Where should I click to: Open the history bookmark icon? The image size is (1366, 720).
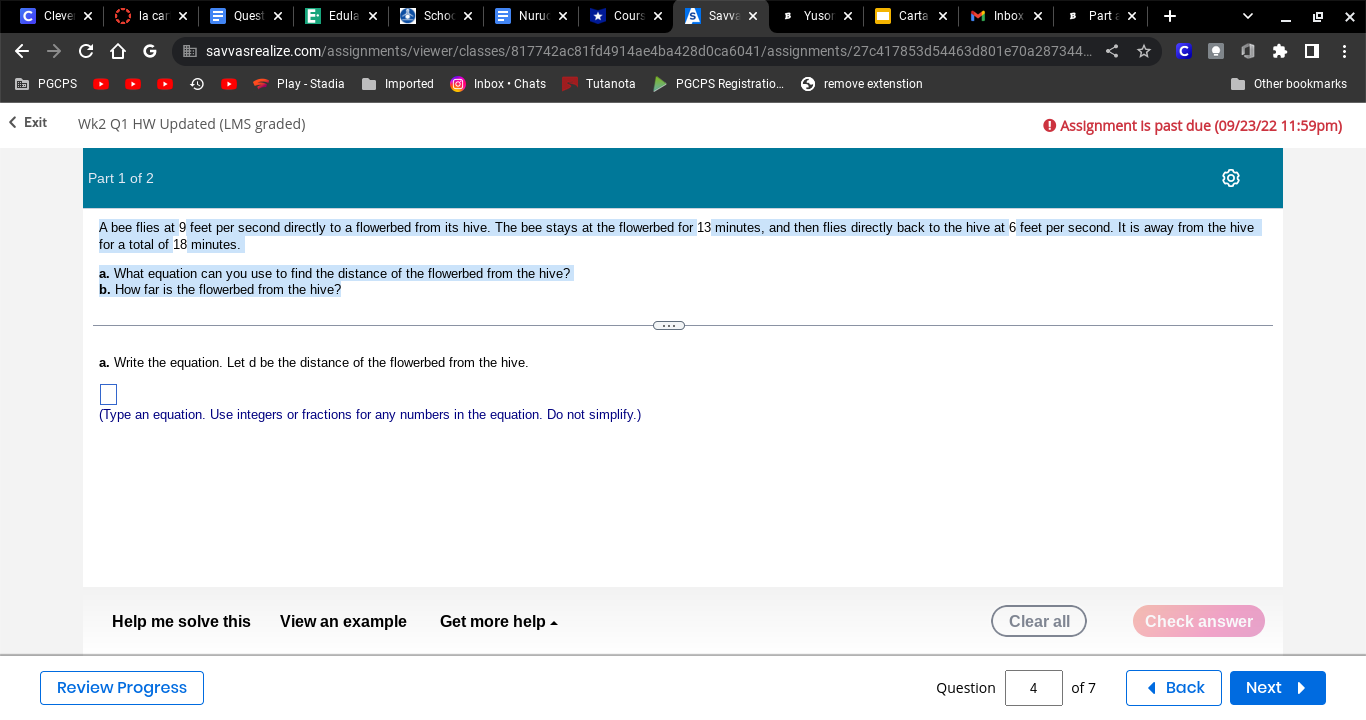[197, 84]
